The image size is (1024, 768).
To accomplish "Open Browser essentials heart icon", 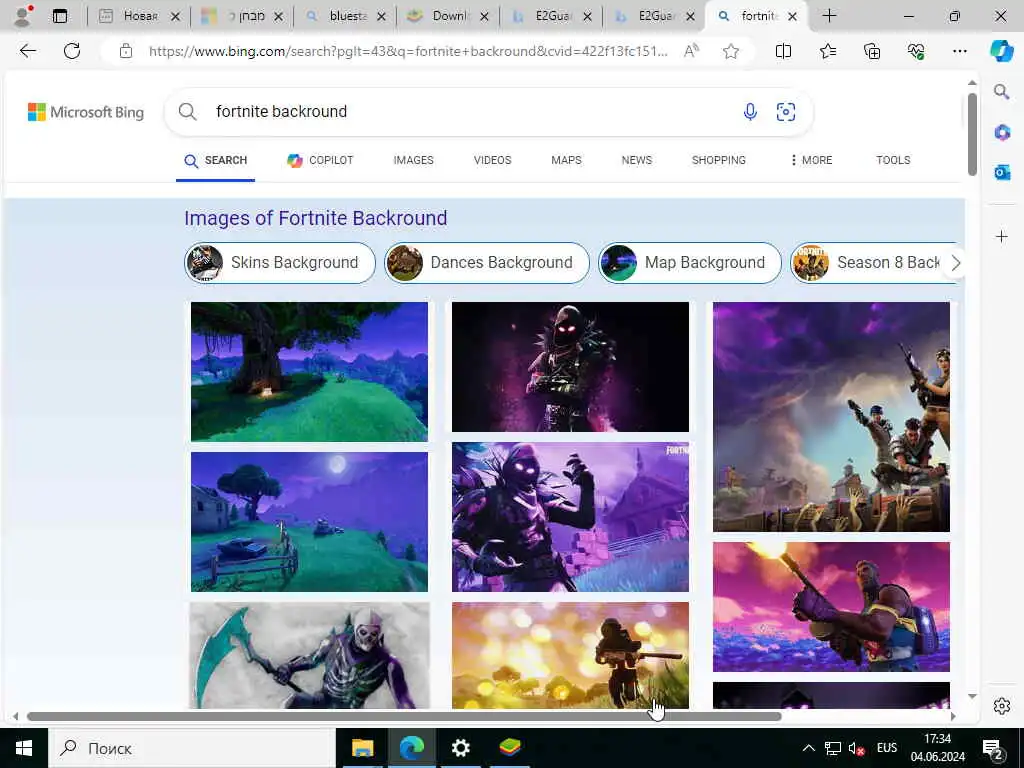I will [x=916, y=51].
